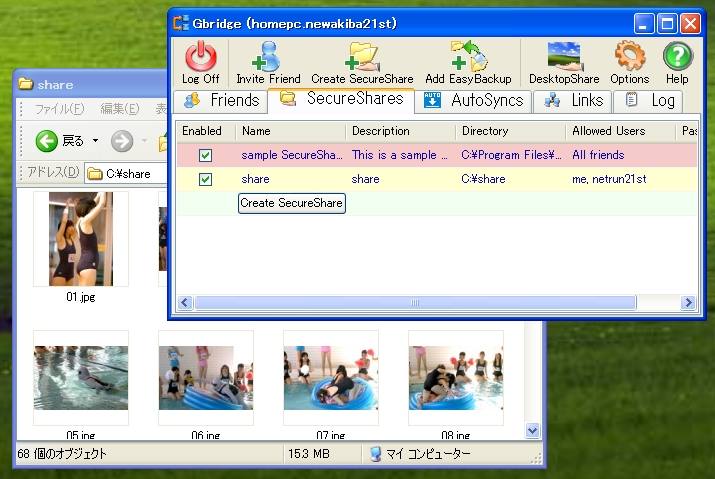Uncheck Enabled for sample SecureShare row
This screenshot has width=715, height=479.
[x=205, y=155]
